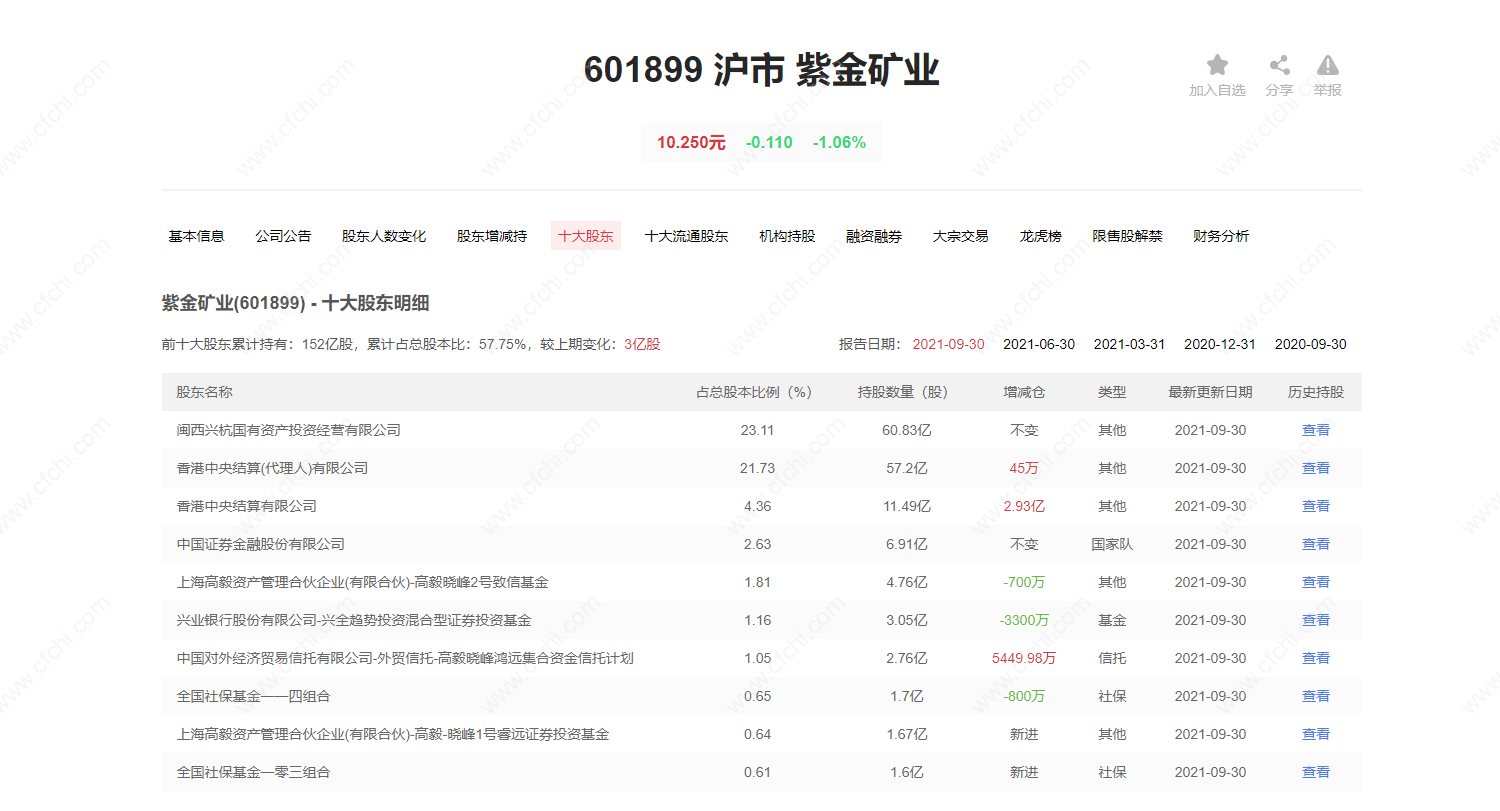Screen dimensions: 1500x811
Task: Click the 占总股本比例(%) column header
Action: point(758,392)
